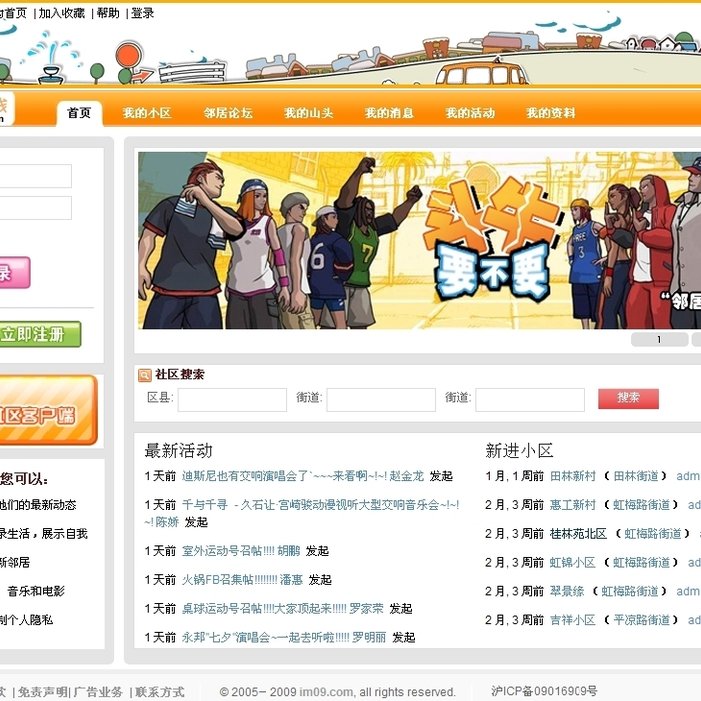Click user name 罗明丽
Image resolution: width=701 pixels, height=701 pixels.
point(369,637)
